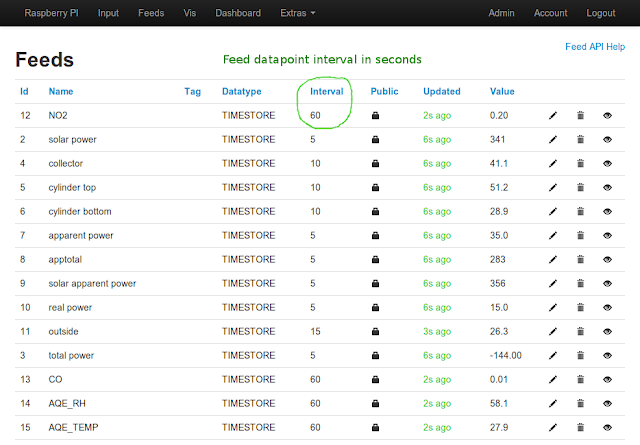Sort feeds by Interval column

(x=327, y=91)
